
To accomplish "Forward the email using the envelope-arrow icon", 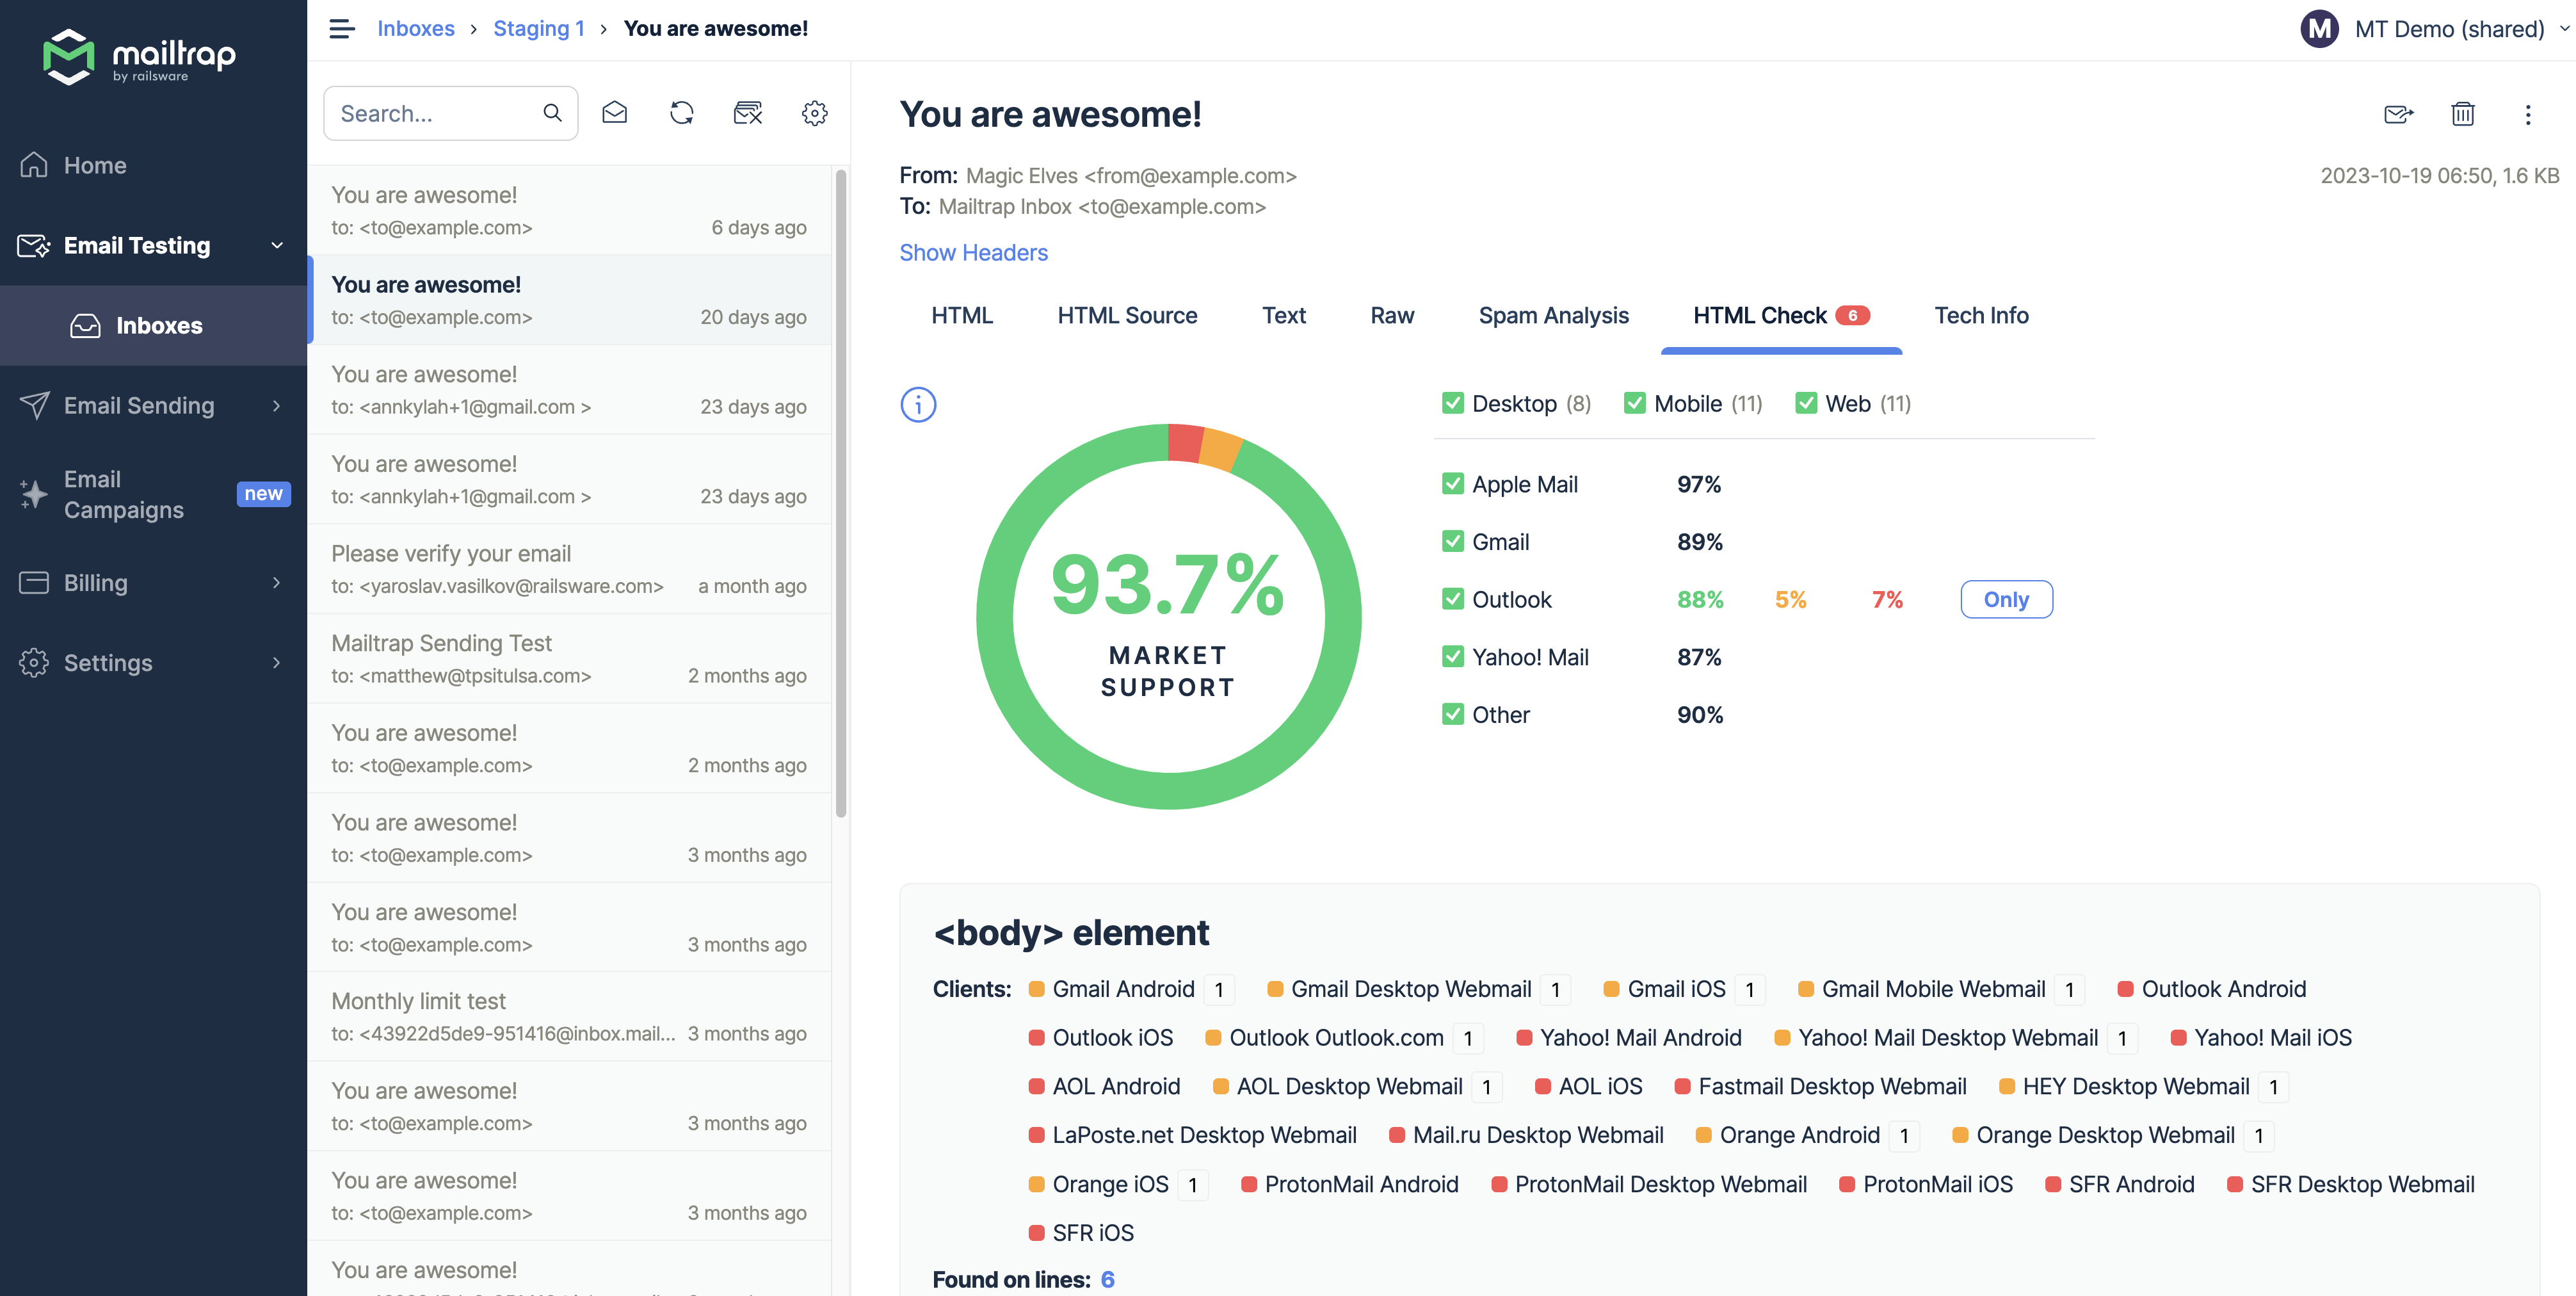I will click(x=2398, y=114).
